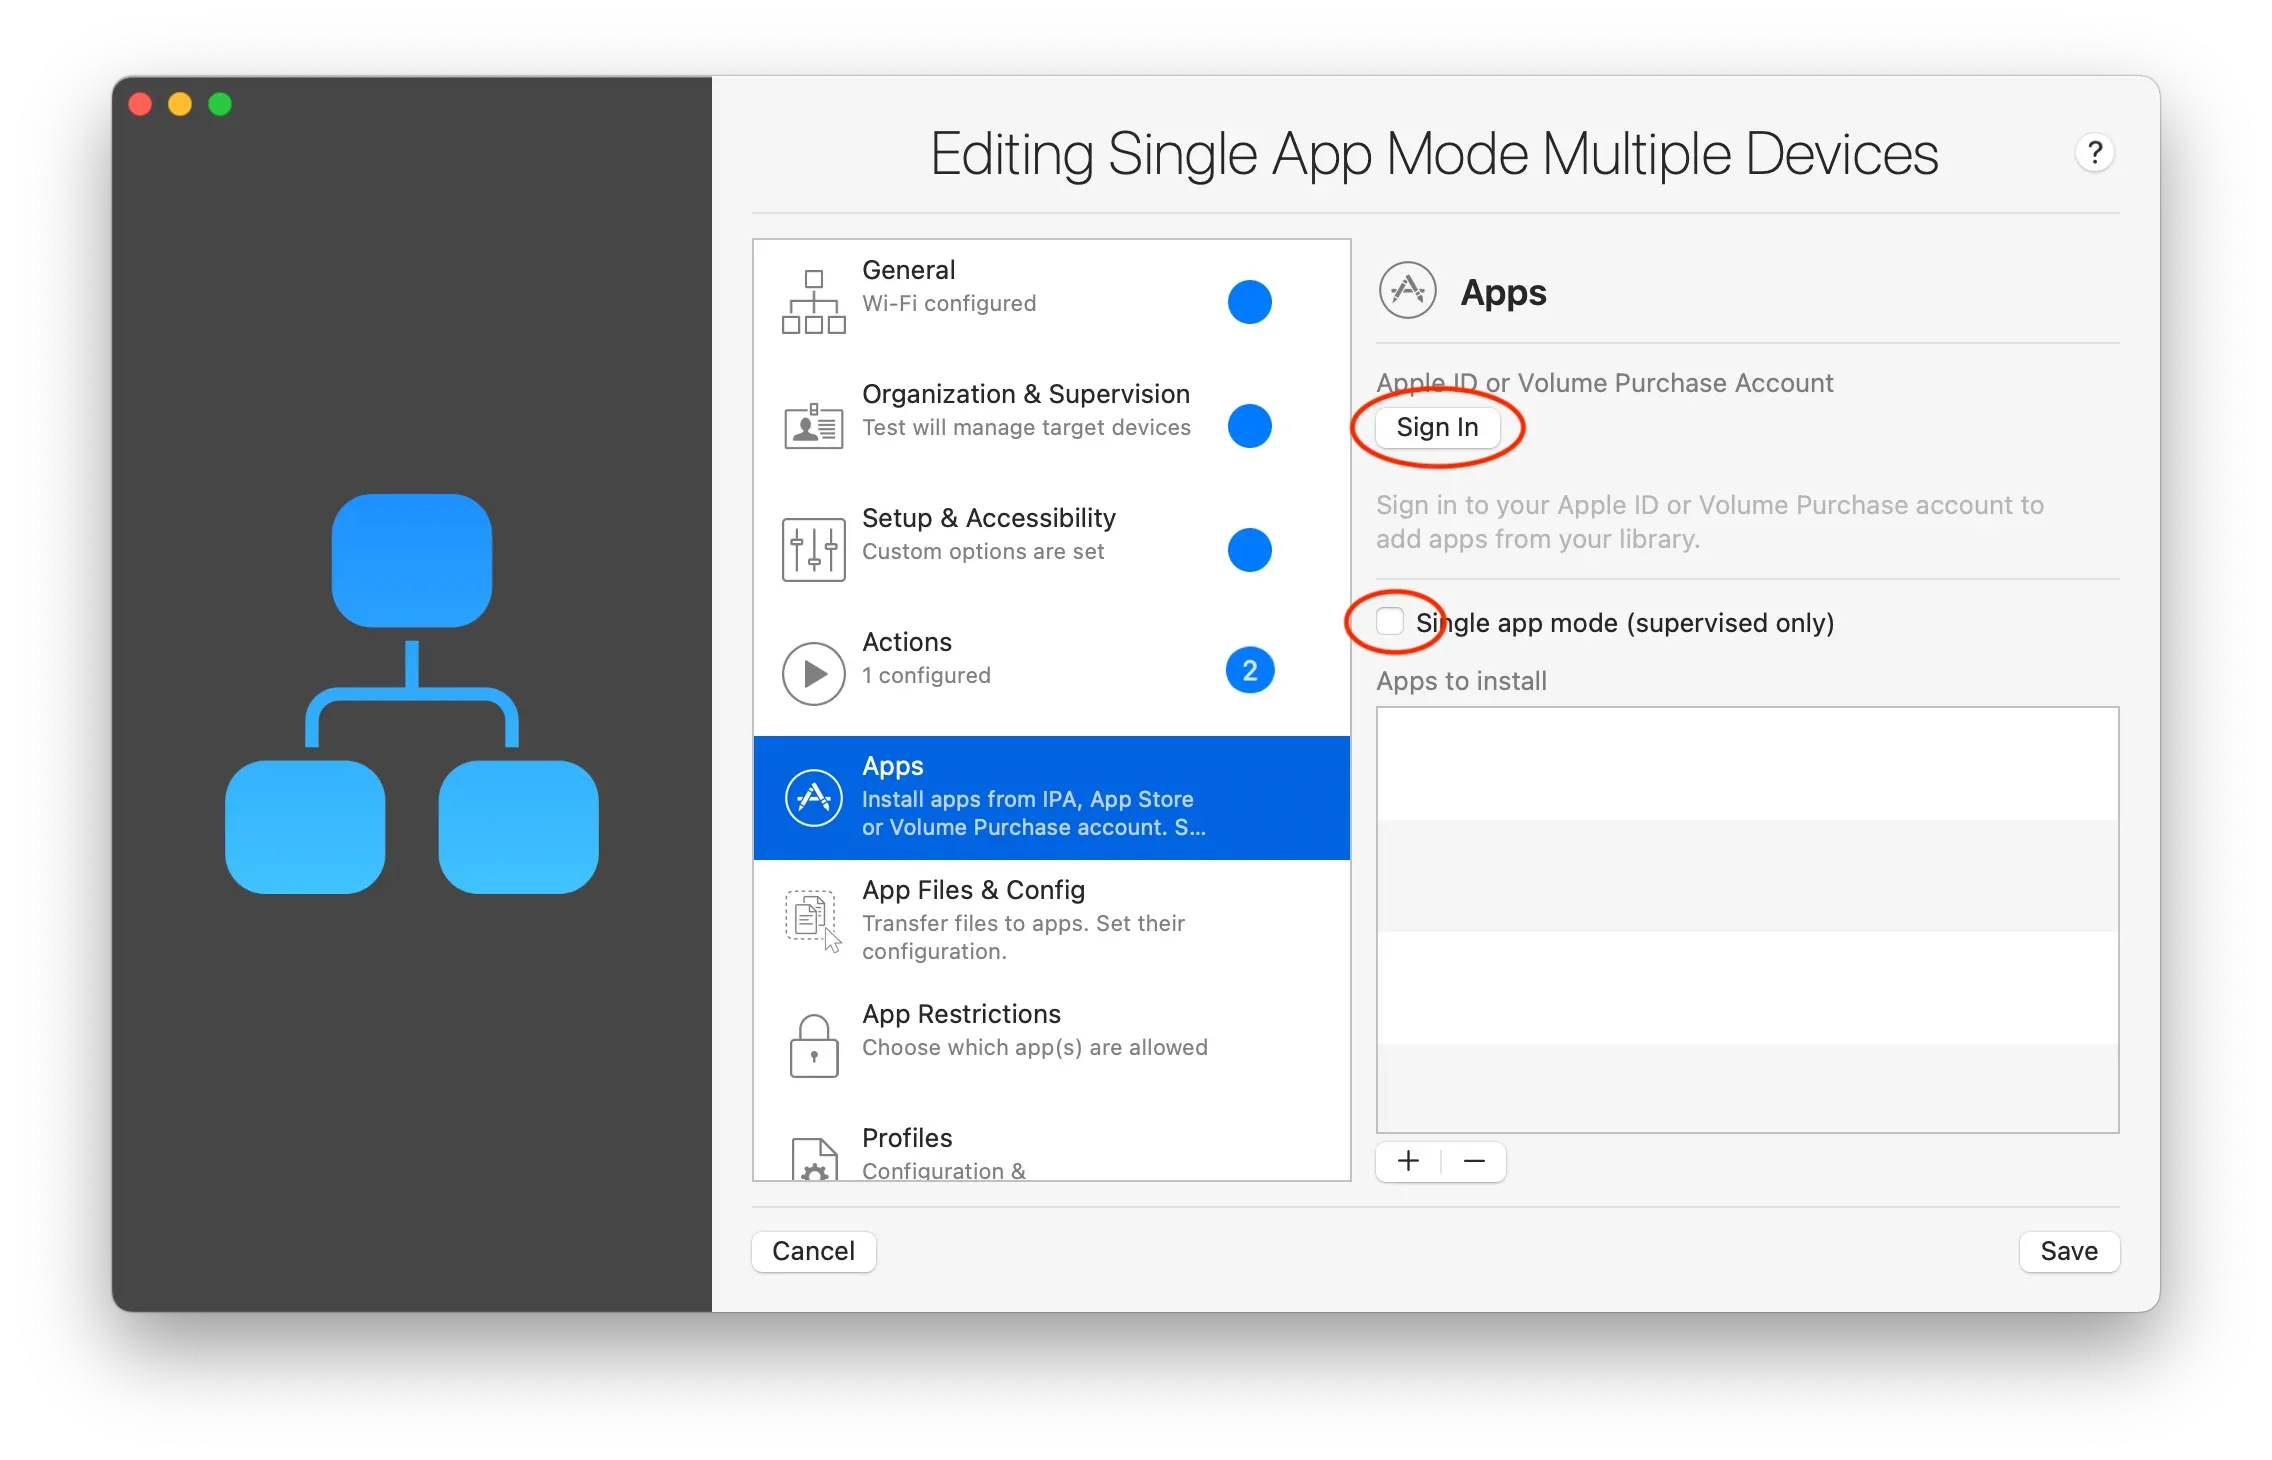Click the Apps icon in the right panel header
This screenshot has height=1460, width=2272.
pos(1407,290)
